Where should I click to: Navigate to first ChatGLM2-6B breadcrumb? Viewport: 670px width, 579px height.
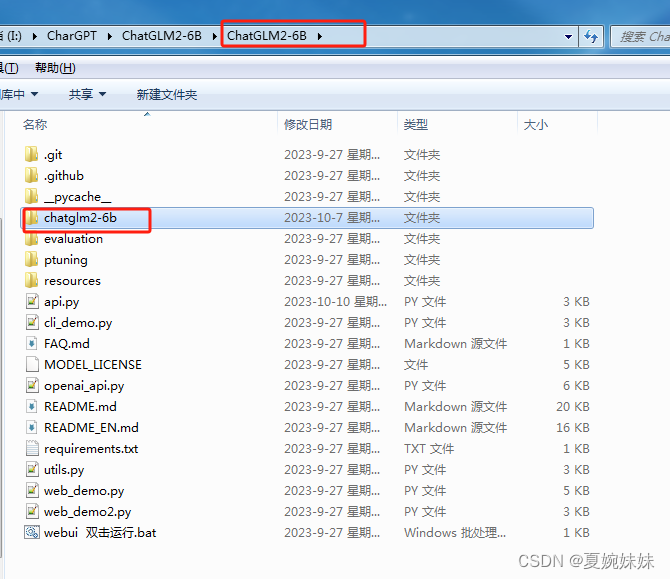tap(162, 36)
